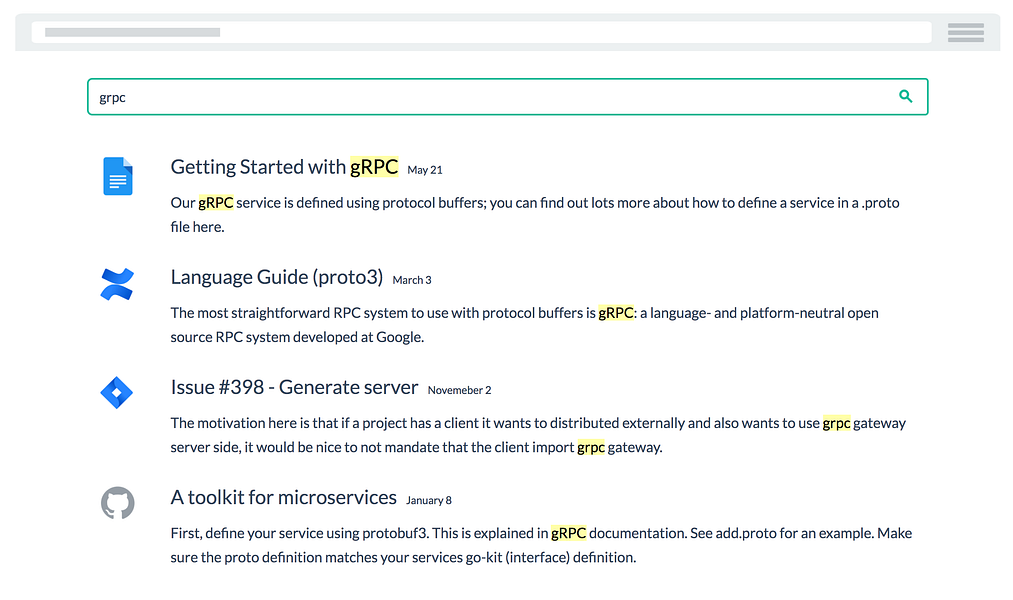The height and width of the screenshot is (600, 1013).
Task: Click the 'March 3' date label
Action: coord(412,280)
